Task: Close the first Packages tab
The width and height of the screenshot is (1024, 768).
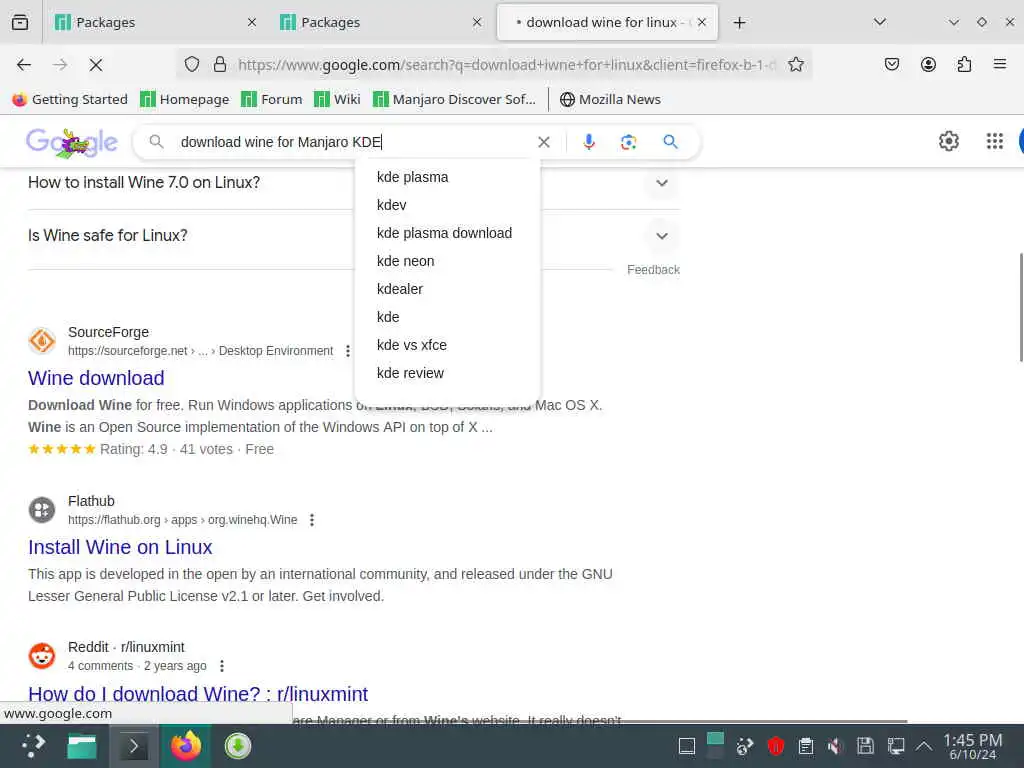Action: pos(252,23)
